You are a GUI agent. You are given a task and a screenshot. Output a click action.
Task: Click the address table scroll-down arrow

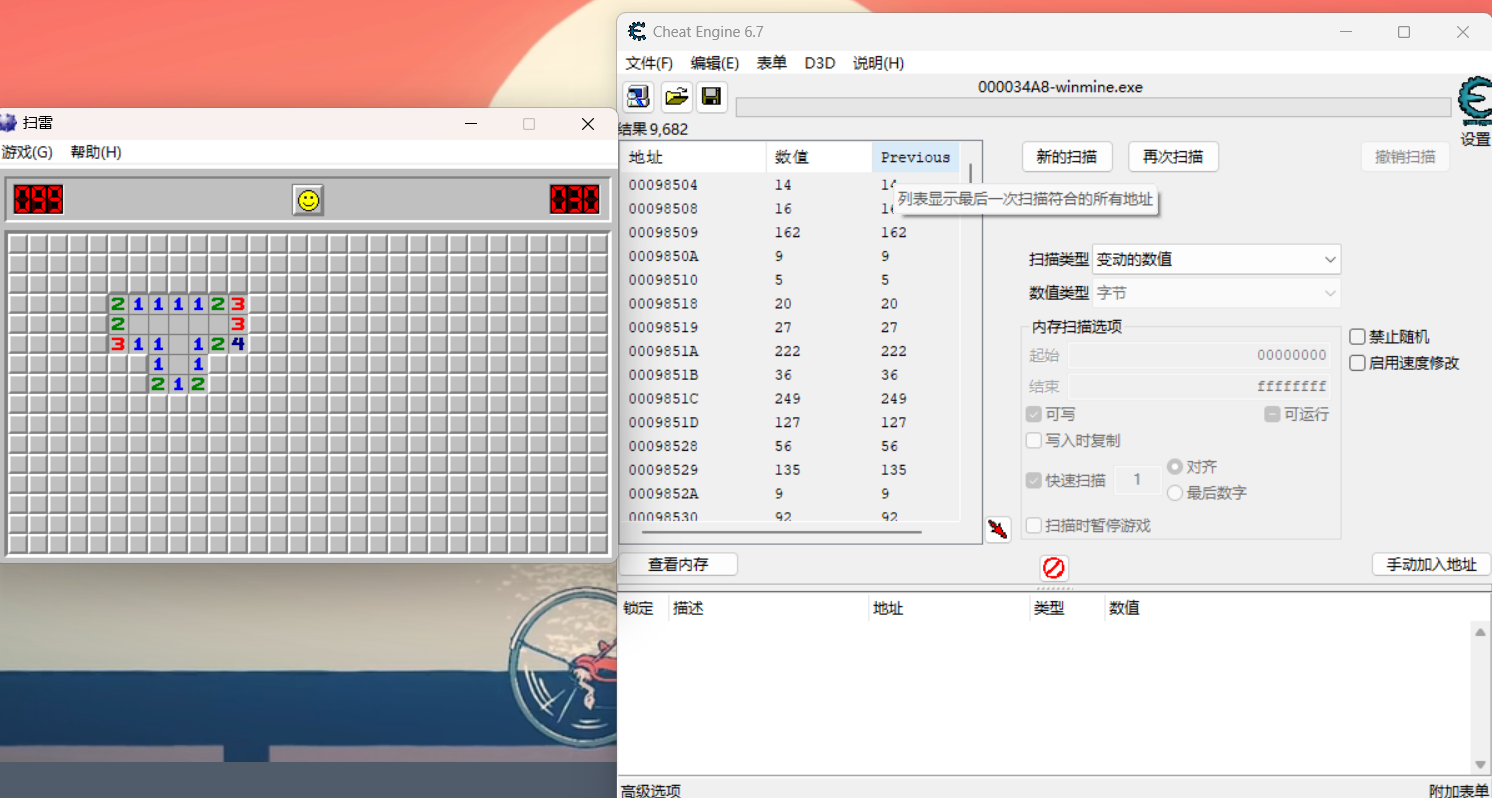tap(1480, 765)
